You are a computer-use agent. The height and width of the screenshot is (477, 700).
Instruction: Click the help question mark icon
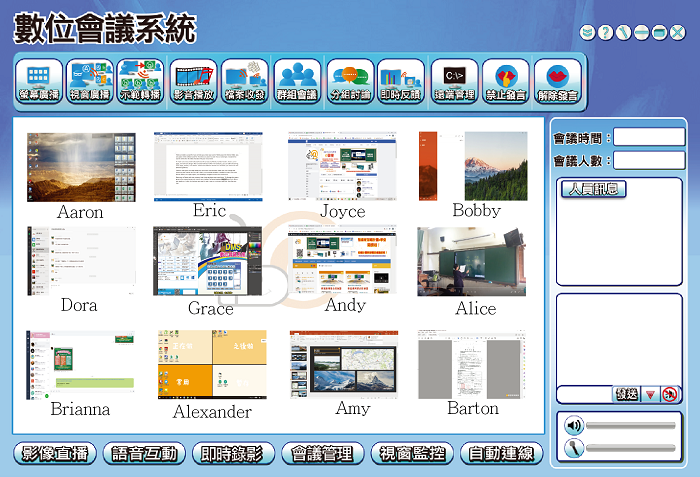point(604,33)
